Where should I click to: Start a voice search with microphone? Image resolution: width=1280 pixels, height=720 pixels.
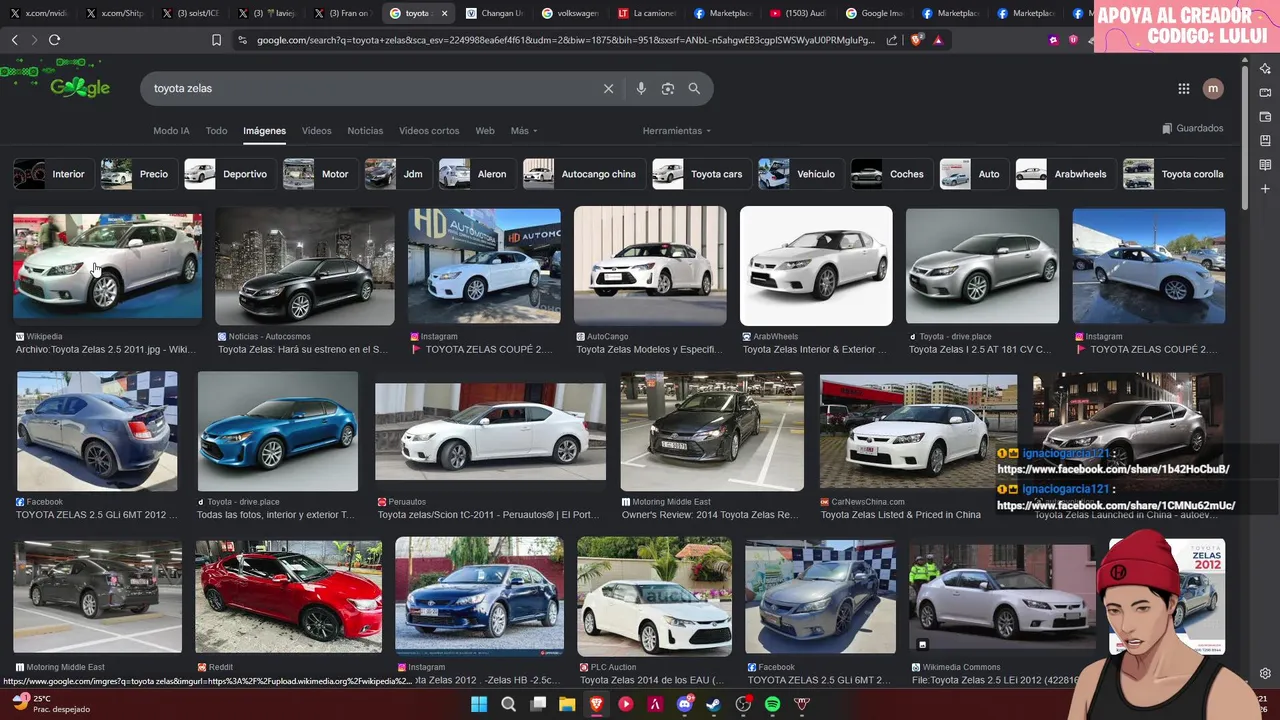pos(641,88)
